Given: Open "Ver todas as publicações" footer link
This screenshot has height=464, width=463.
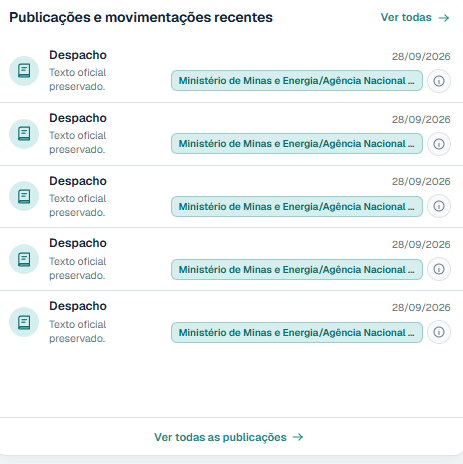Looking at the screenshot, I should (229, 437).
